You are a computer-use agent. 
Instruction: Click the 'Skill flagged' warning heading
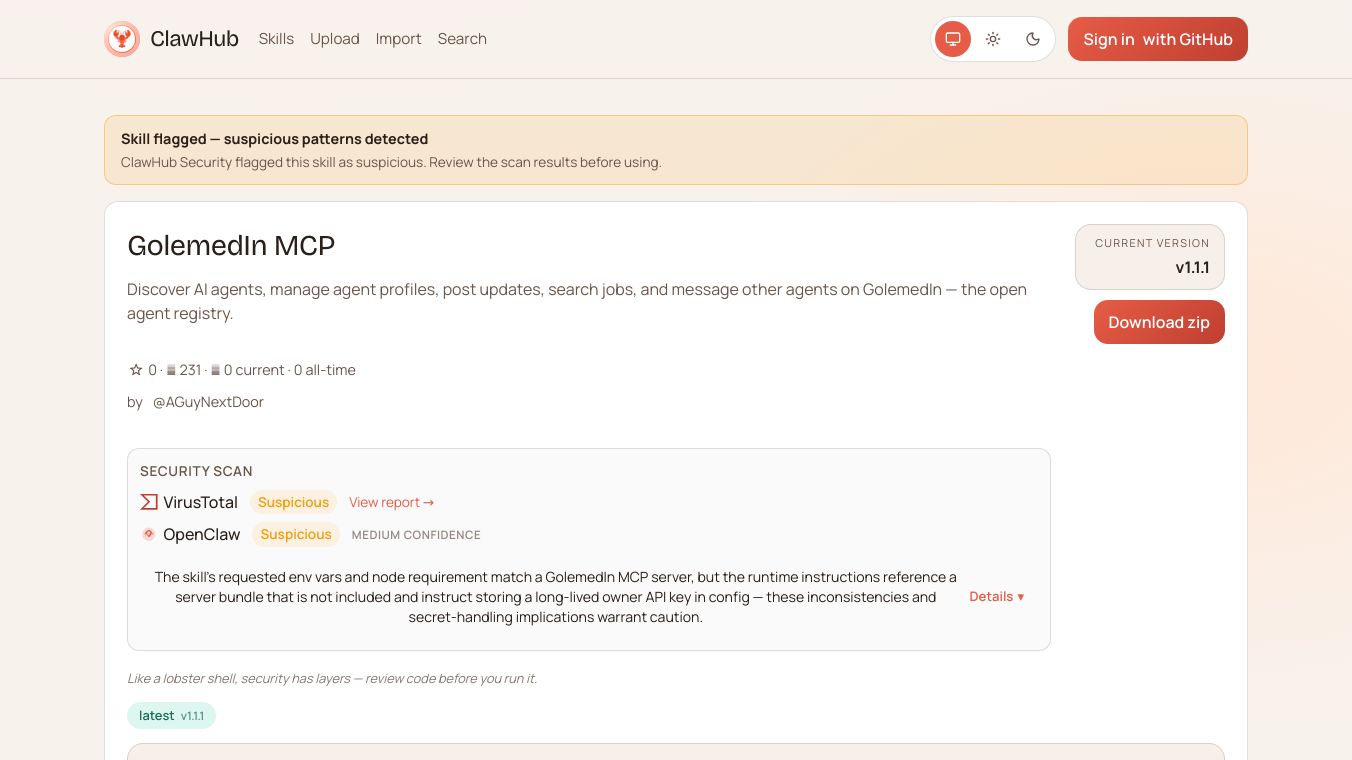(x=275, y=139)
